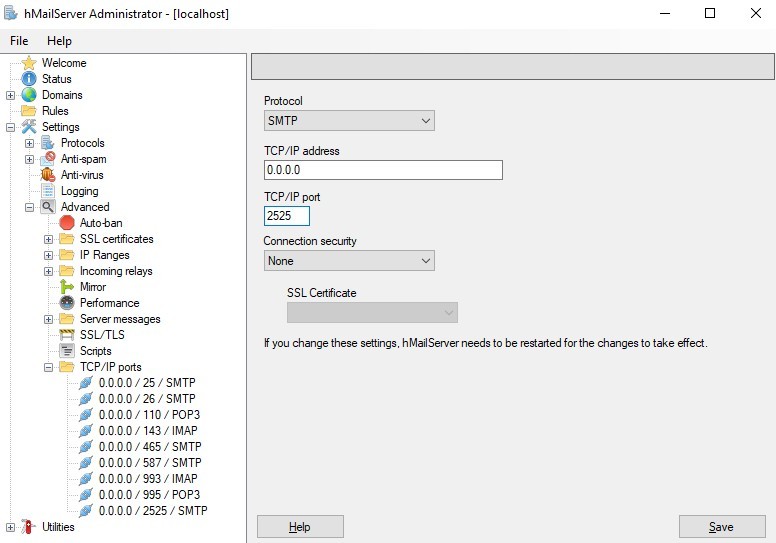Select the 0.0.0.0 / 143 / IMAP entry
Screen dimensions: 776x543
[x=148, y=431]
